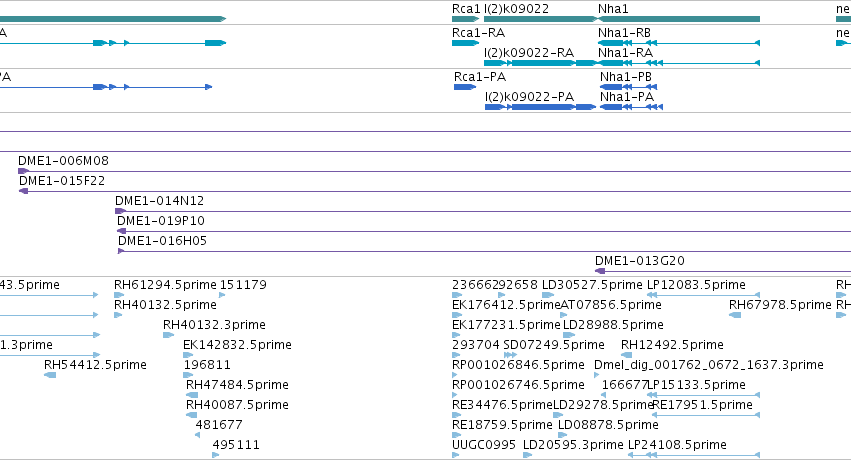851x460 pixels.
Task: Select the RH67978.5prime EST glyph
Action: click(735, 315)
